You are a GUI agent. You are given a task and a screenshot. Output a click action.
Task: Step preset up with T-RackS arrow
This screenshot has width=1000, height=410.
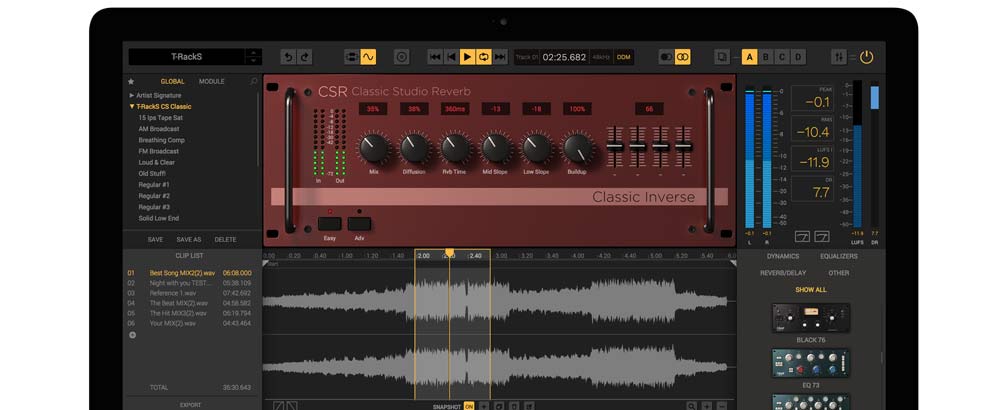[253, 53]
